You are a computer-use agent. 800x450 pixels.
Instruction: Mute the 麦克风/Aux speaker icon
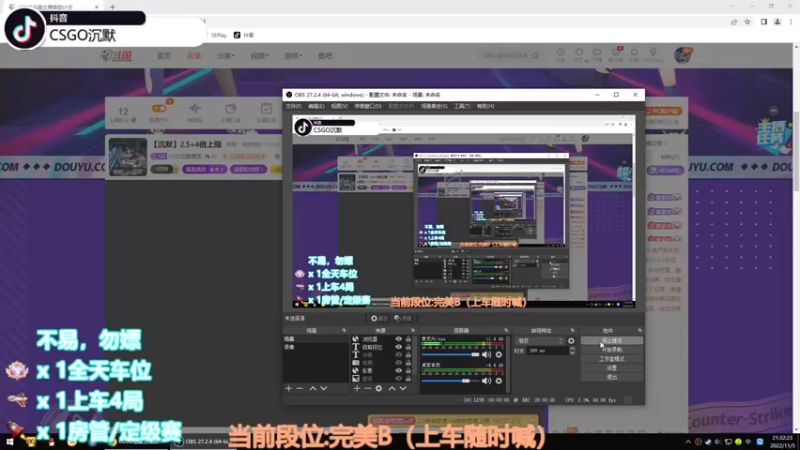pyautogui.click(x=486, y=355)
